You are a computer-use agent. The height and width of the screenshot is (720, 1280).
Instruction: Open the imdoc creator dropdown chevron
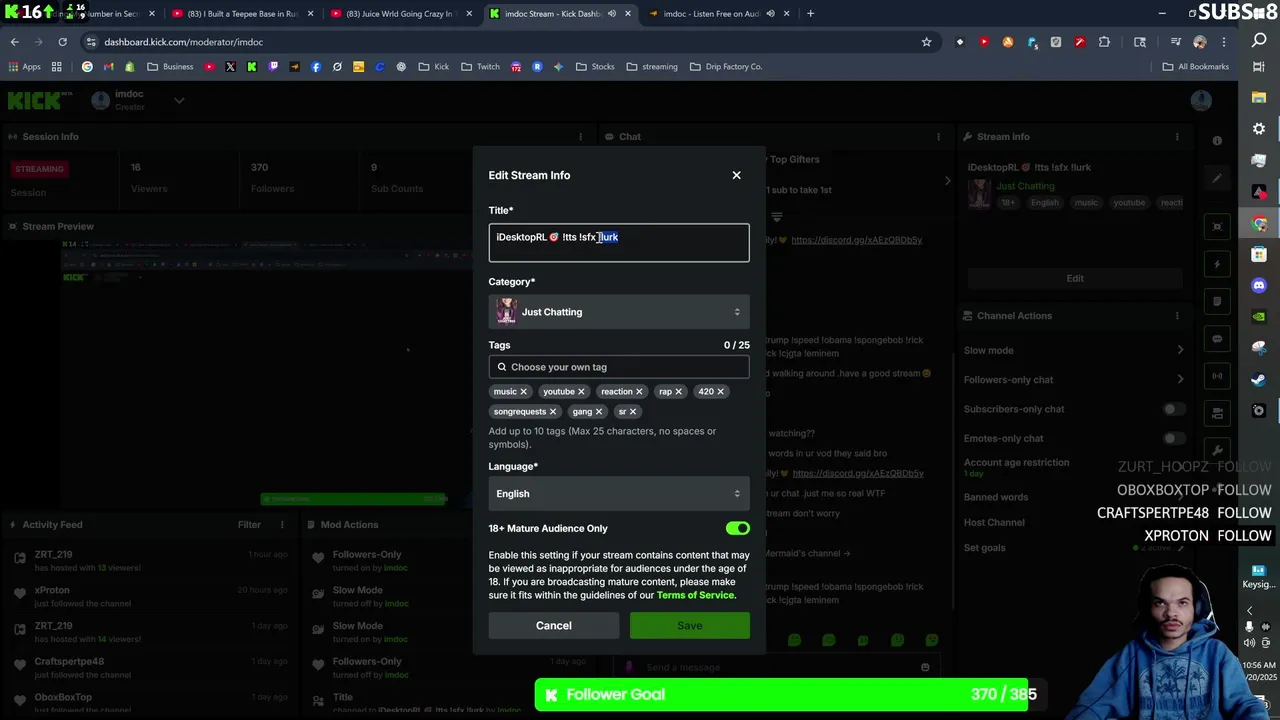[179, 100]
